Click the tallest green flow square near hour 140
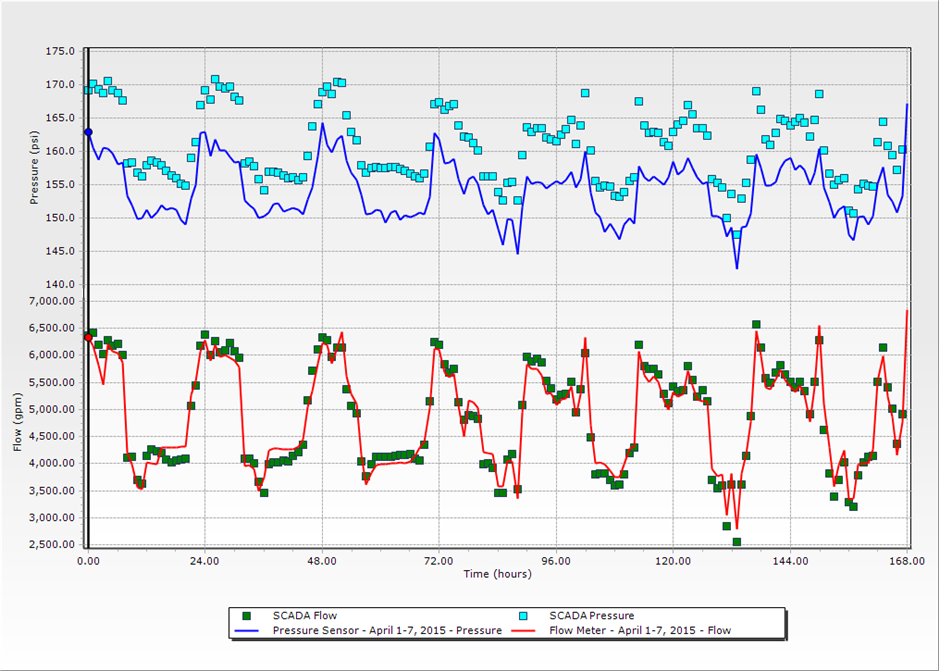939x671 pixels. 754,324
